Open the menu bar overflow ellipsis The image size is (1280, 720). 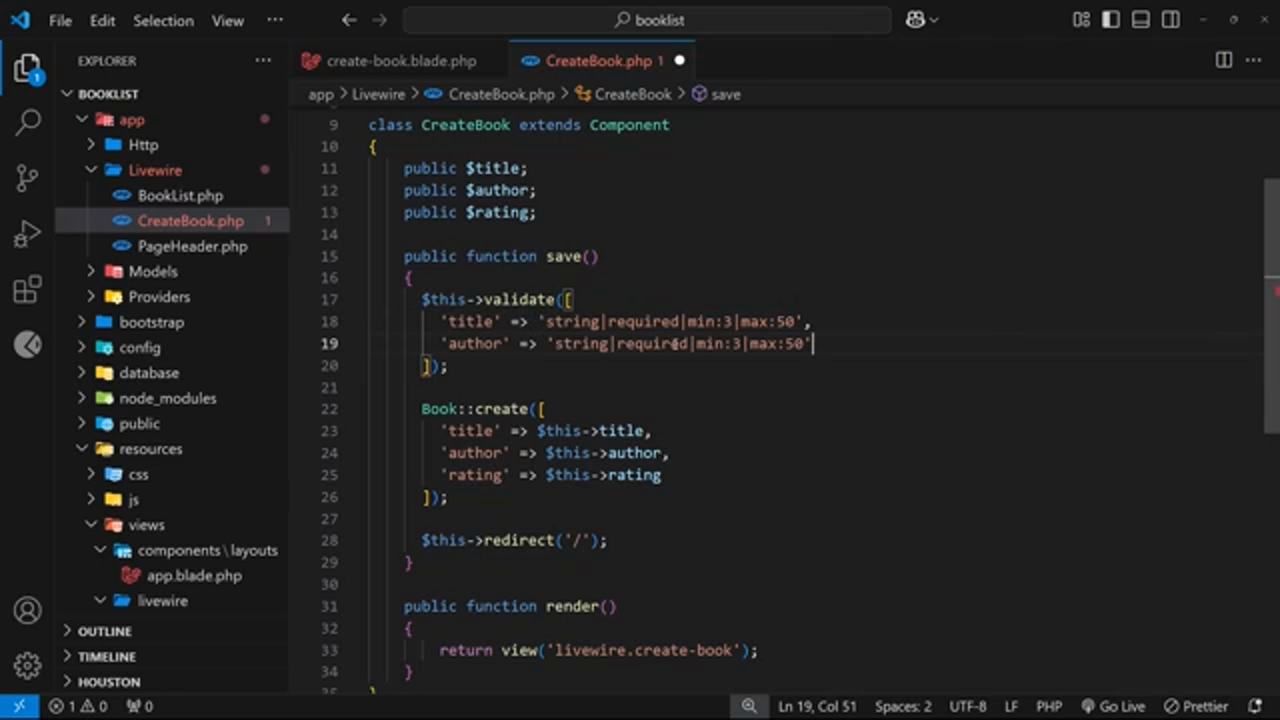(276, 20)
